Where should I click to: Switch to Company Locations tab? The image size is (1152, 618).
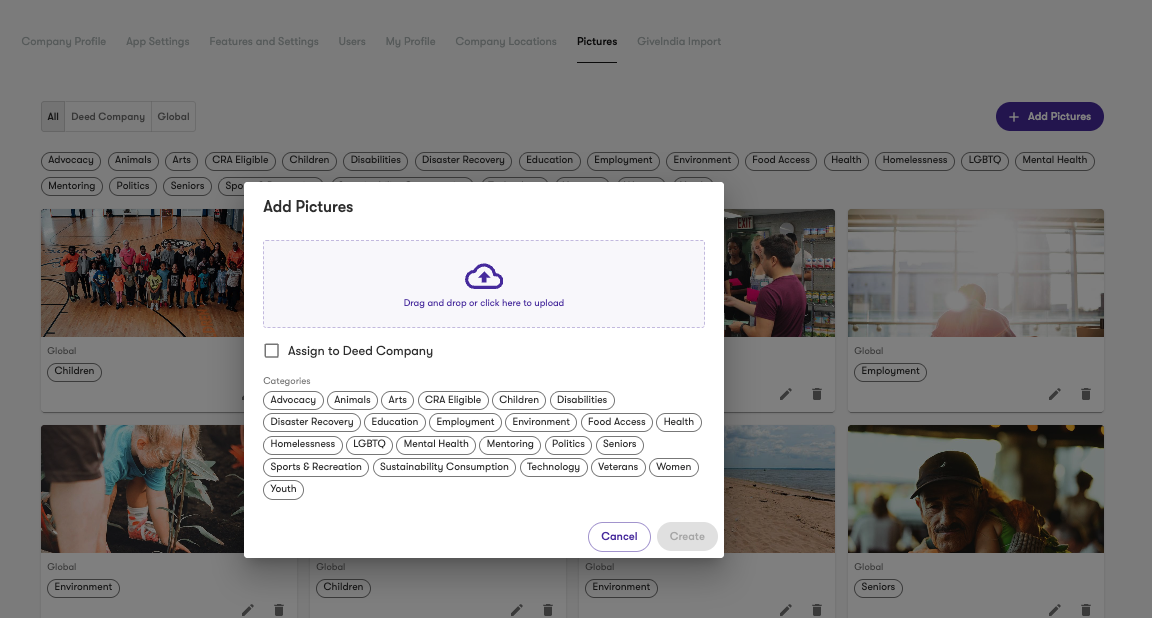click(505, 42)
